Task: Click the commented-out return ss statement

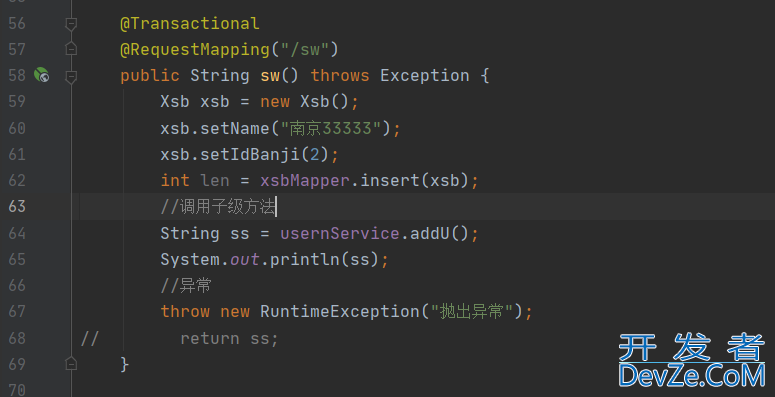Action: pyautogui.click(x=229, y=338)
